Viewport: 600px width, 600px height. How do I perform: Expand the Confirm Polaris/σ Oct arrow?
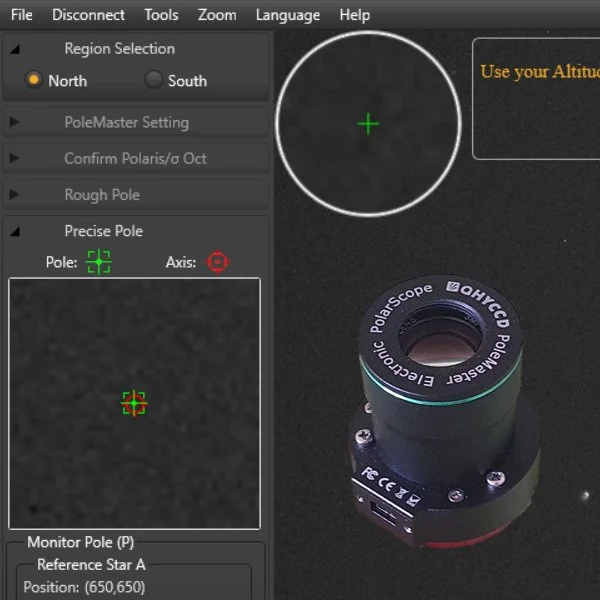point(14,158)
